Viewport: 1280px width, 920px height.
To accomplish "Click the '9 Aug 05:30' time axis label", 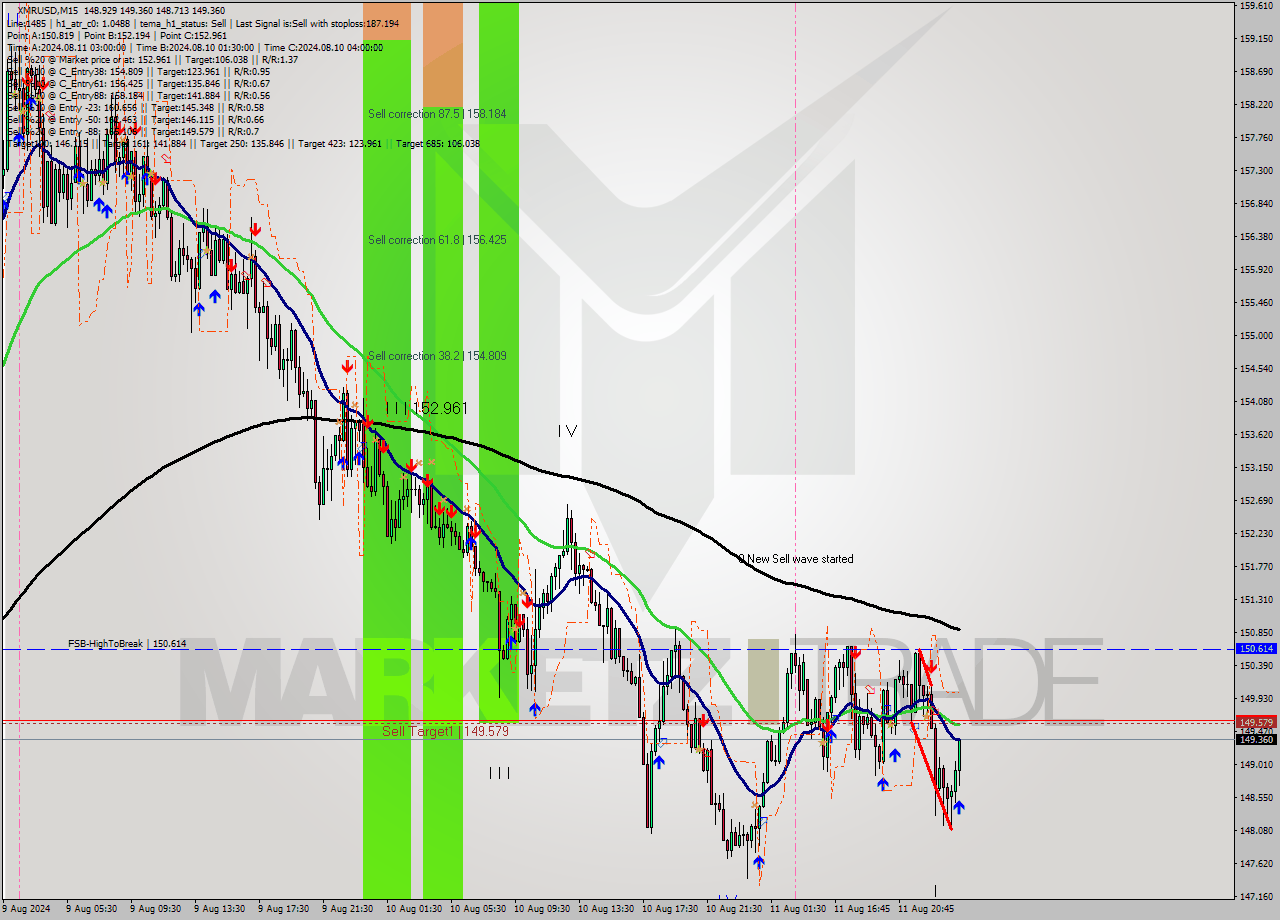I will (x=91, y=909).
